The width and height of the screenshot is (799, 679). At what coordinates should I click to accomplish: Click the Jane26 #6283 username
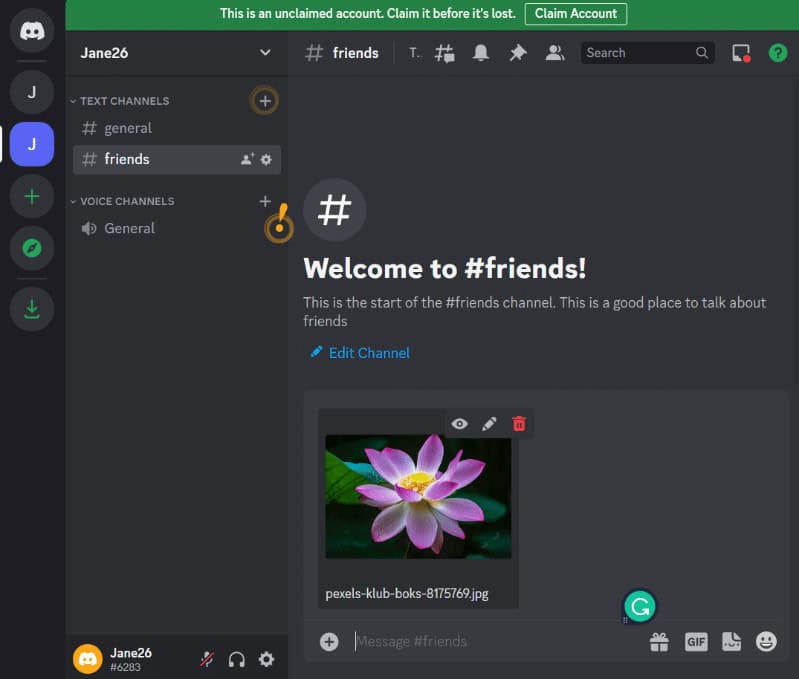coord(131,660)
